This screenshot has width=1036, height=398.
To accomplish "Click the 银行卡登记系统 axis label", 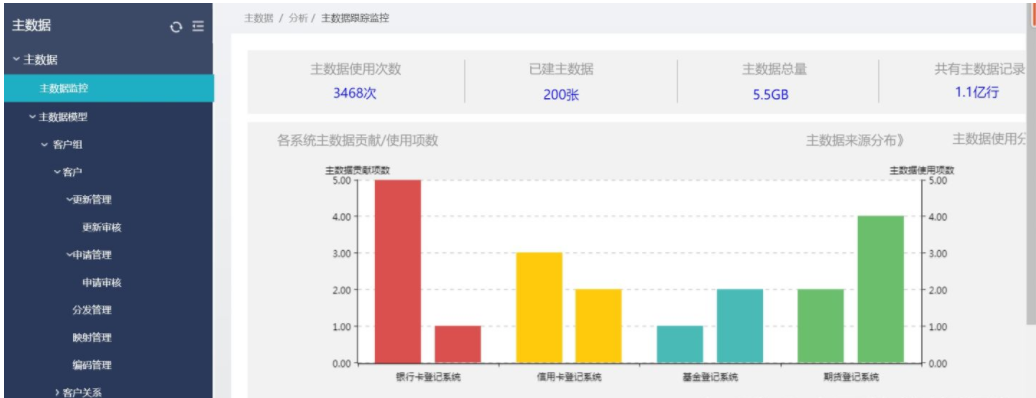I will [428, 378].
